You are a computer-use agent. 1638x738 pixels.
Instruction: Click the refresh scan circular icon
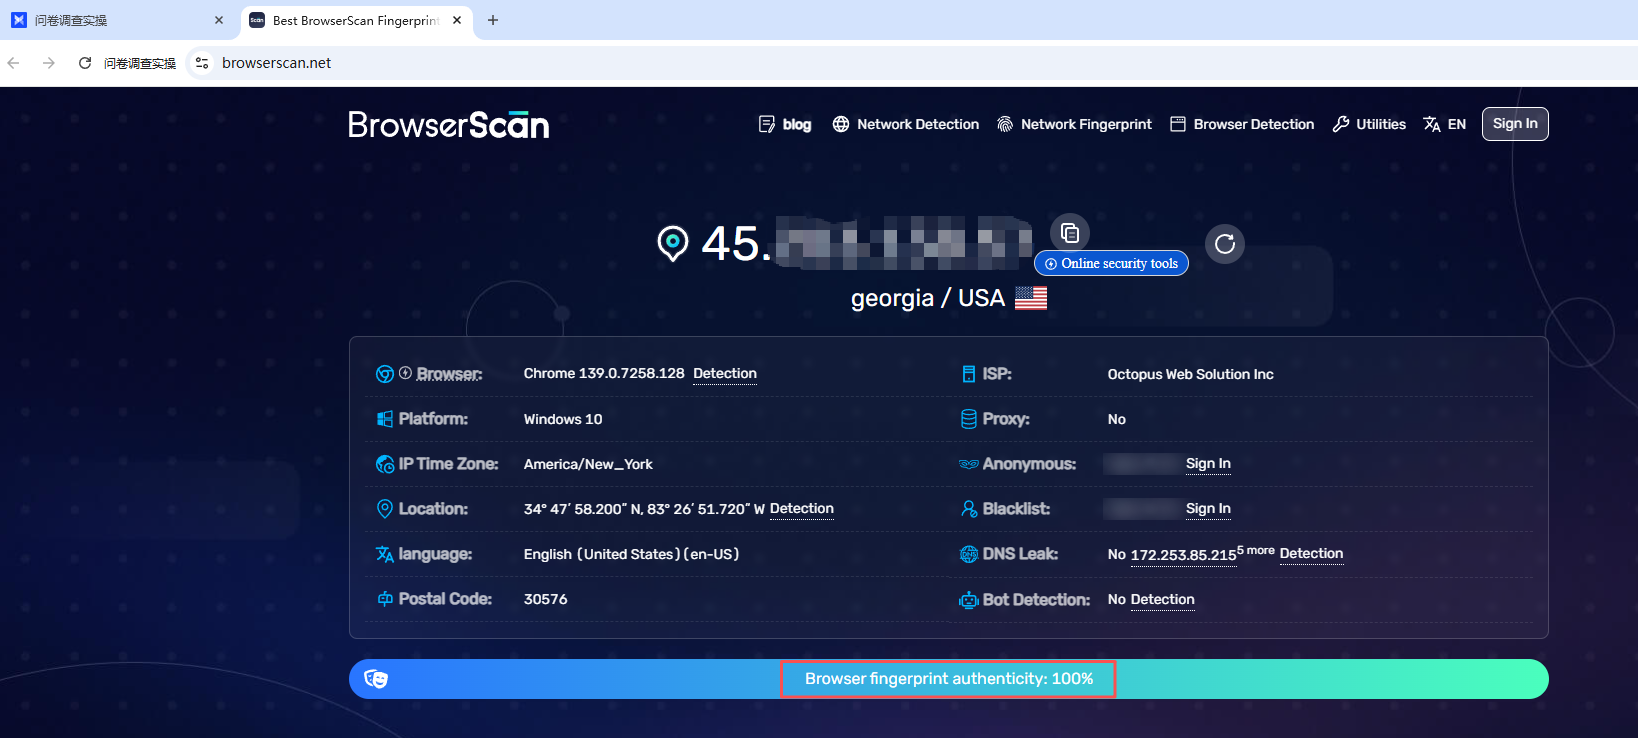coord(1224,244)
